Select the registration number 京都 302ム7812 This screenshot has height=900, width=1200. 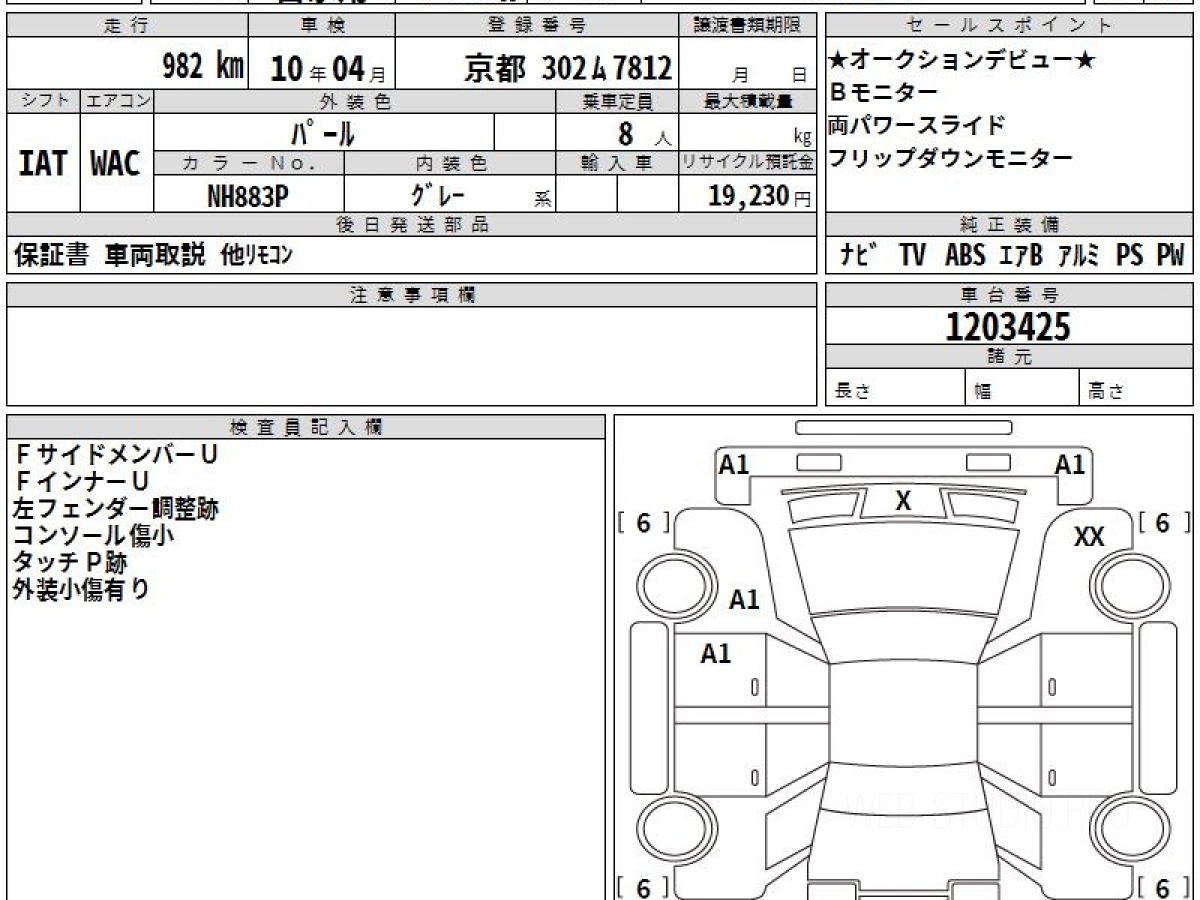coord(568,68)
